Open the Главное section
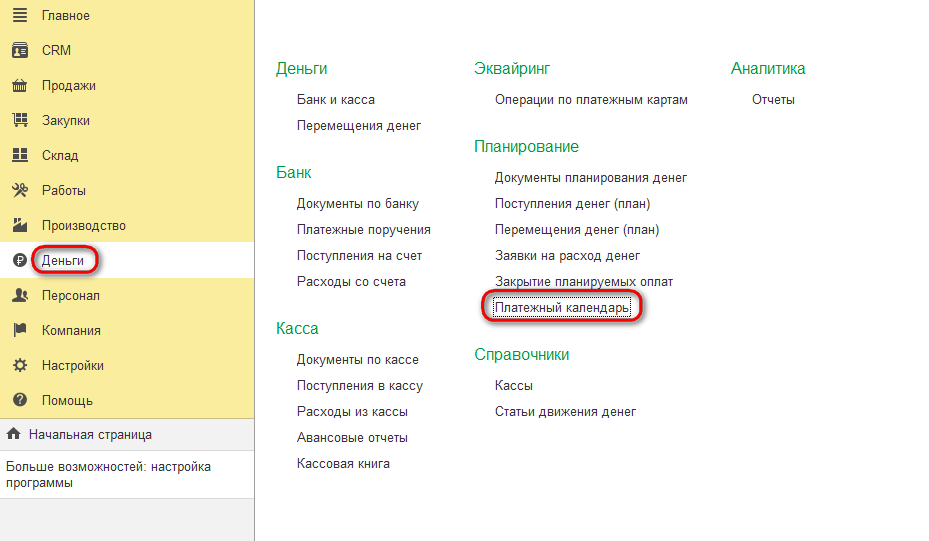The height and width of the screenshot is (541, 929). 65,16
